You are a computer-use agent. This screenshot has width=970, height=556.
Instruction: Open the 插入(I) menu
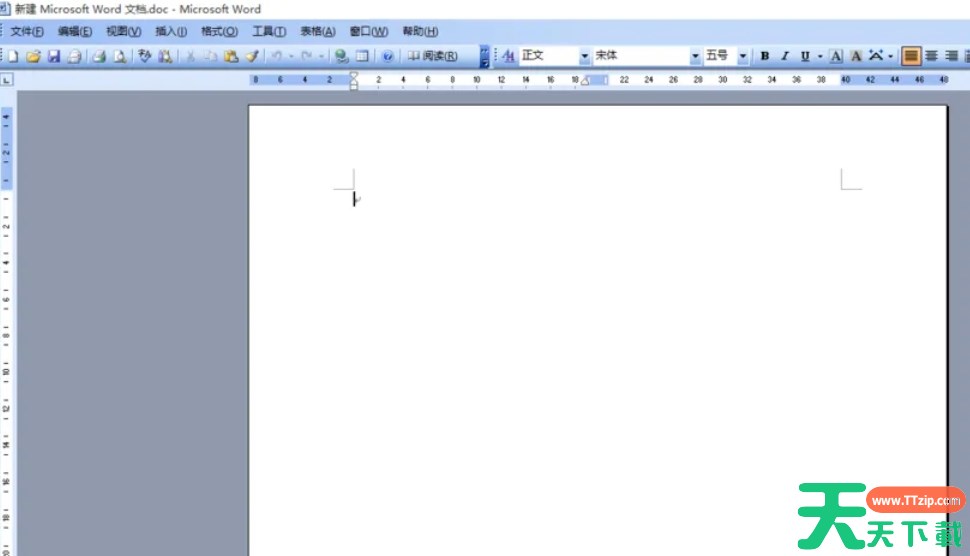pyautogui.click(x=171, y=32)
